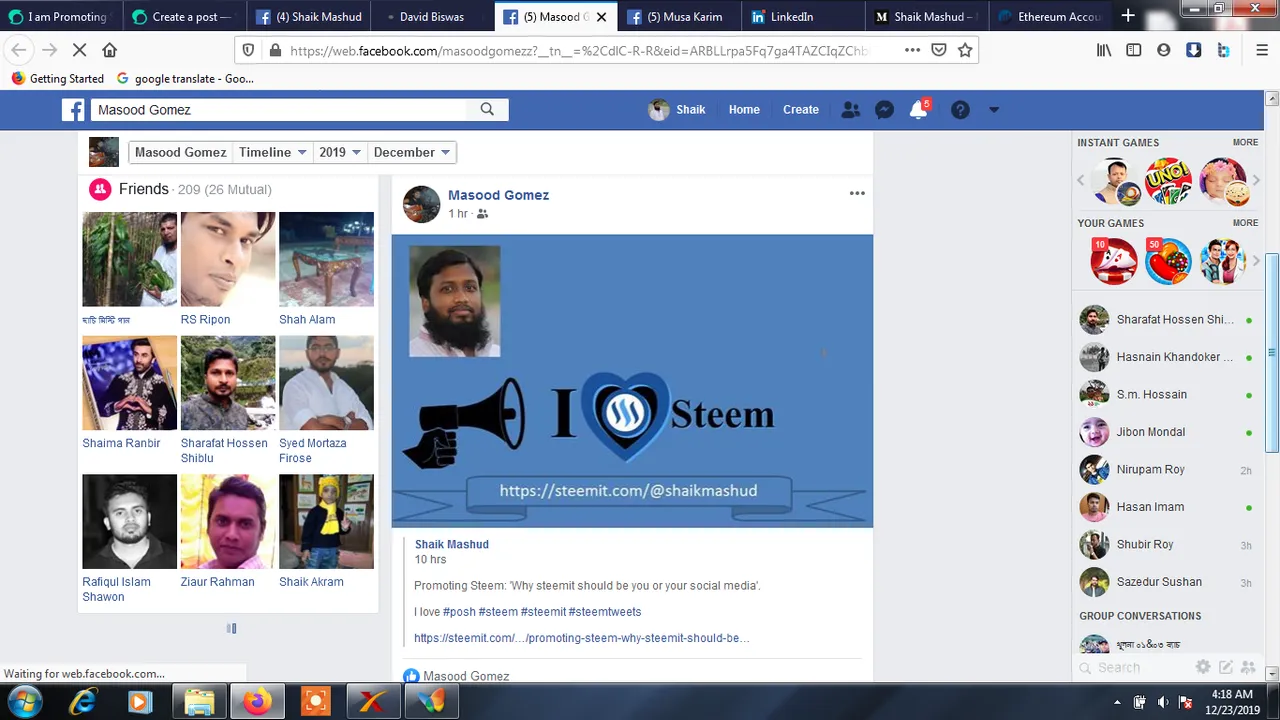Click Home link in Facebook header

(x=744, y=110)
